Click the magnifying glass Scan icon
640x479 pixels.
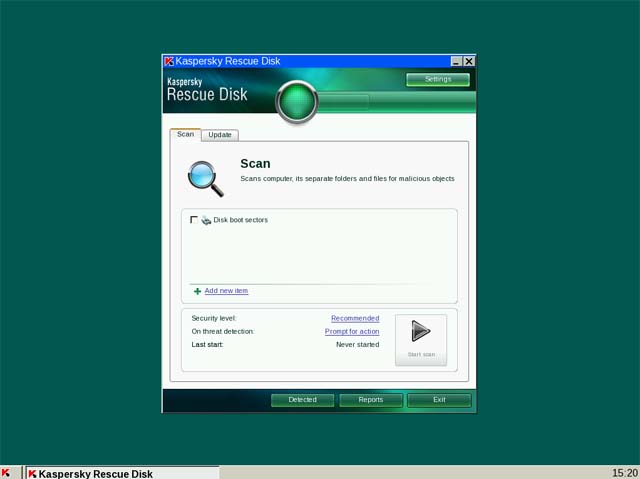(205, 179)
